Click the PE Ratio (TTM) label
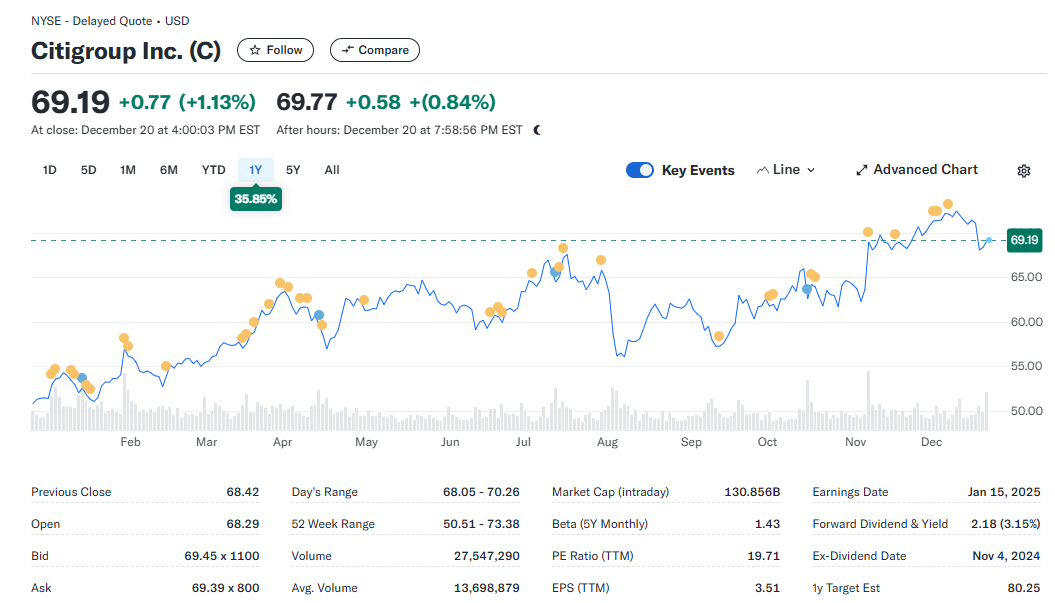 pos(593,556)
